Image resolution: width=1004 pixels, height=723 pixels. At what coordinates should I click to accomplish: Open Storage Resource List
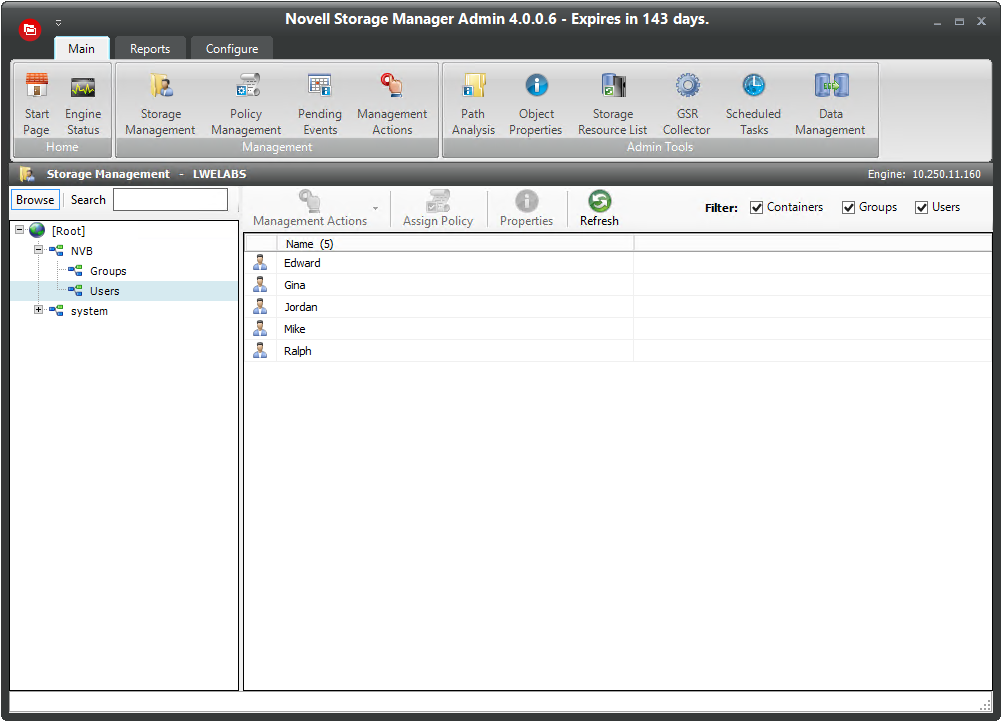(x=613, y=103)
